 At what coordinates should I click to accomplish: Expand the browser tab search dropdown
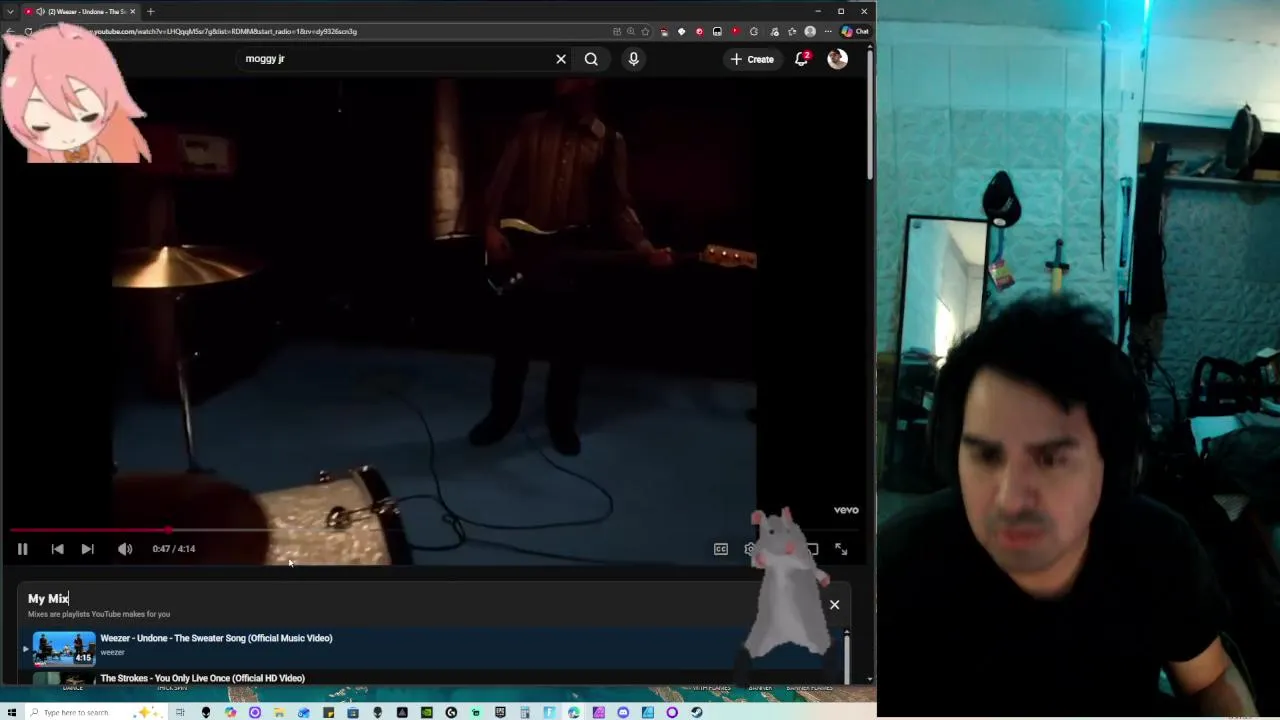click(x=10, y=11)
